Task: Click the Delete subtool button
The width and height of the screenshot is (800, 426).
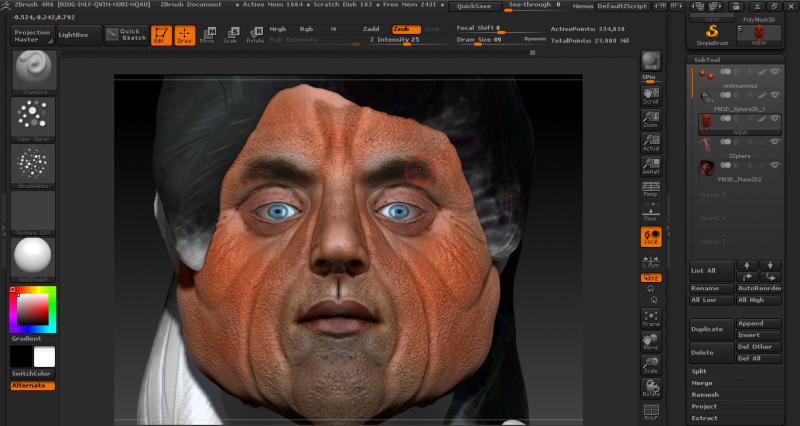Action: click(711, 353)
